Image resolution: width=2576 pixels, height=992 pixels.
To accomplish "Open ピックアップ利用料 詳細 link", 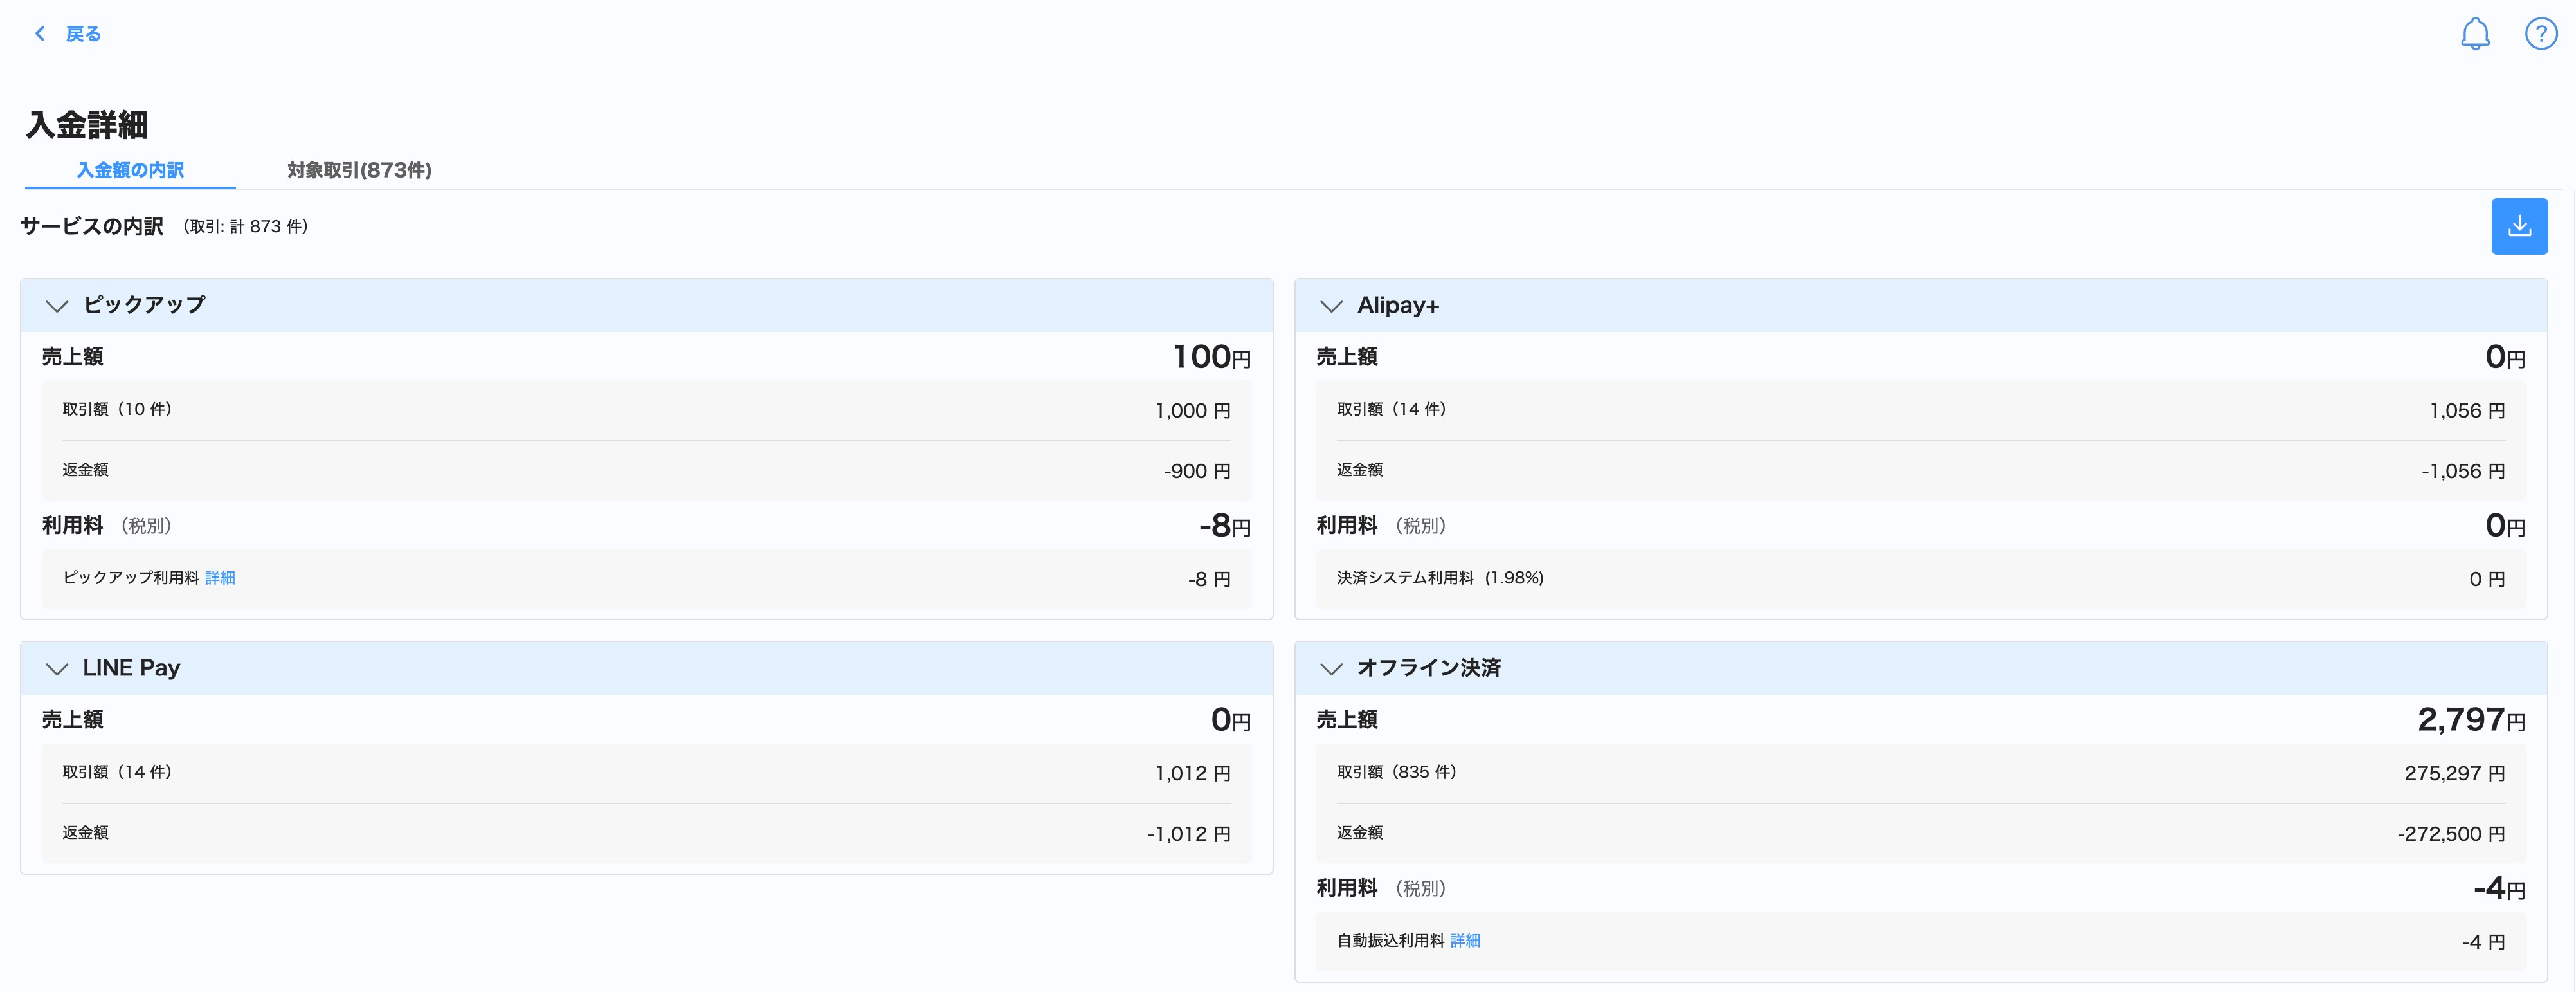I will click(x=220, y=578).
